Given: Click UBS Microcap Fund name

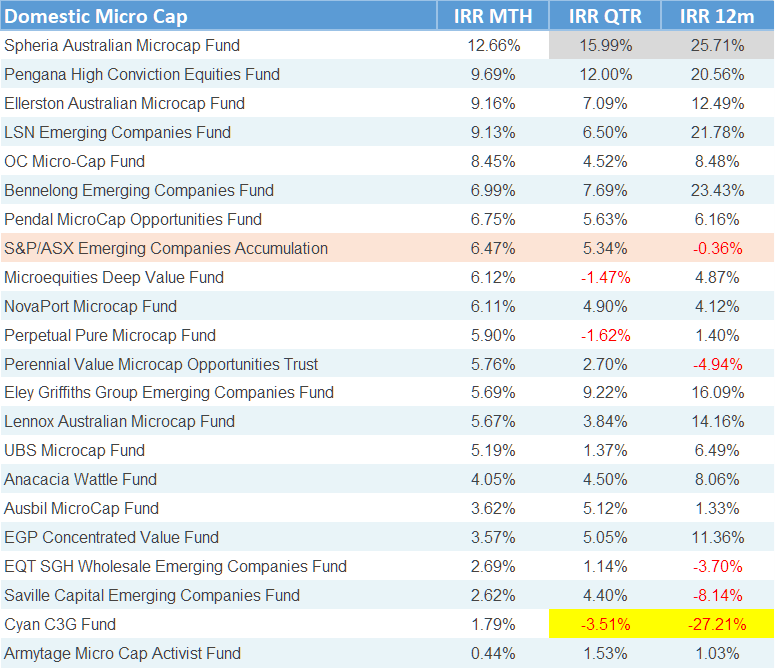Looking at the screenshot, I should coord(75,450).
